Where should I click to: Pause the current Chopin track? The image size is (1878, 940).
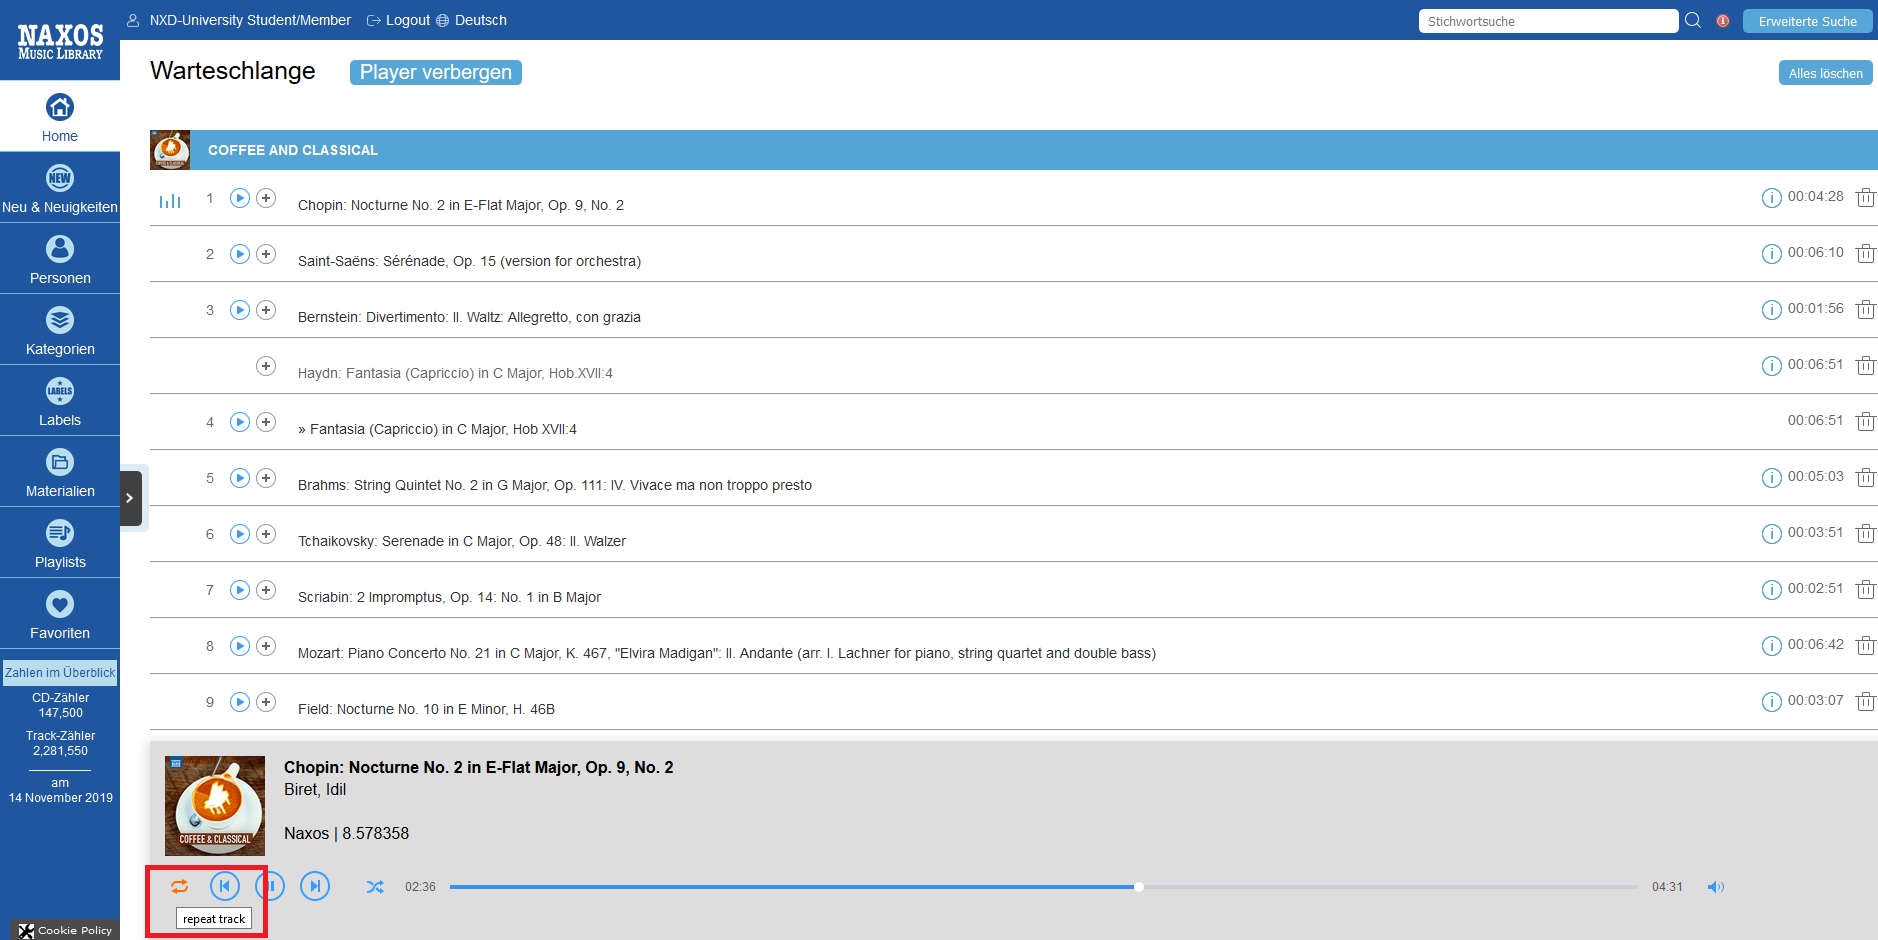point(270,886)
